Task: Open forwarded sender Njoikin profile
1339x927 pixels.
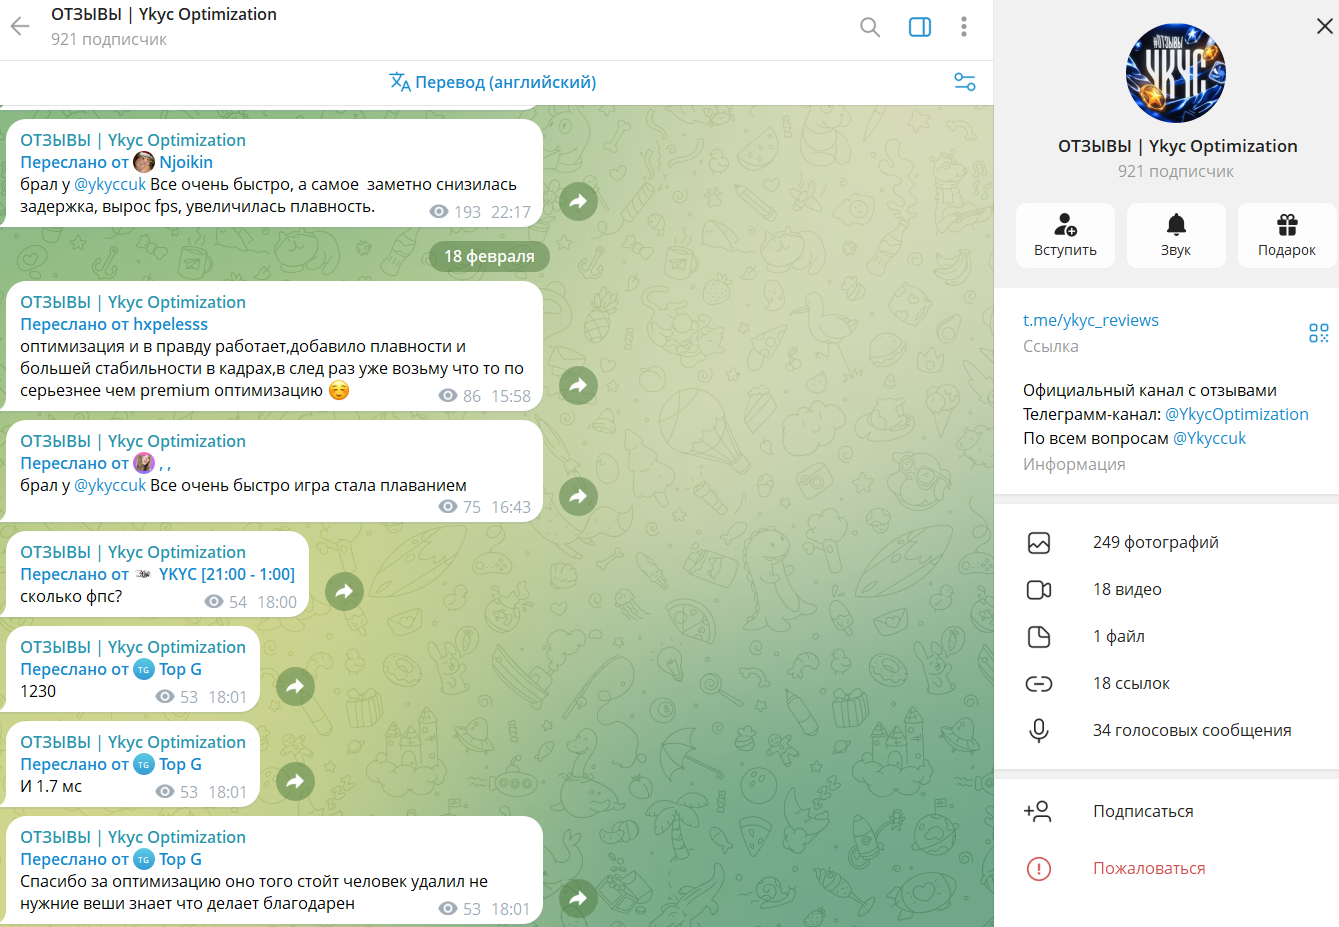Action: point(186,162)
